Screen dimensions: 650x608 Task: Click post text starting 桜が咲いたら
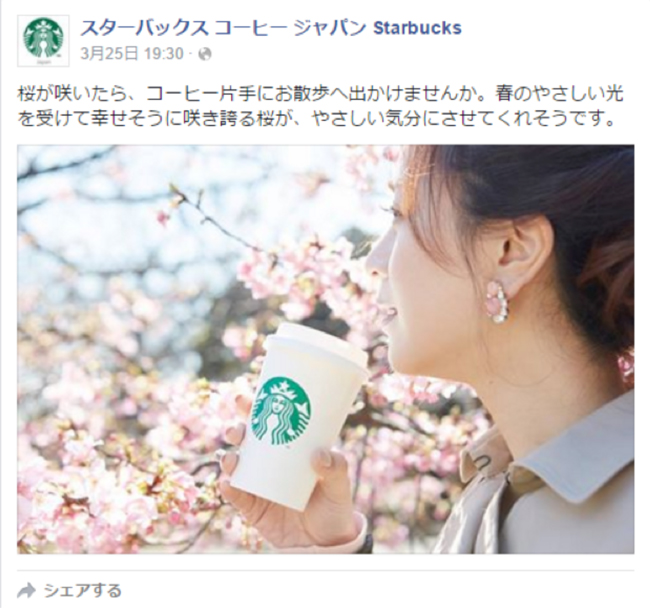(x=320, y=94)
